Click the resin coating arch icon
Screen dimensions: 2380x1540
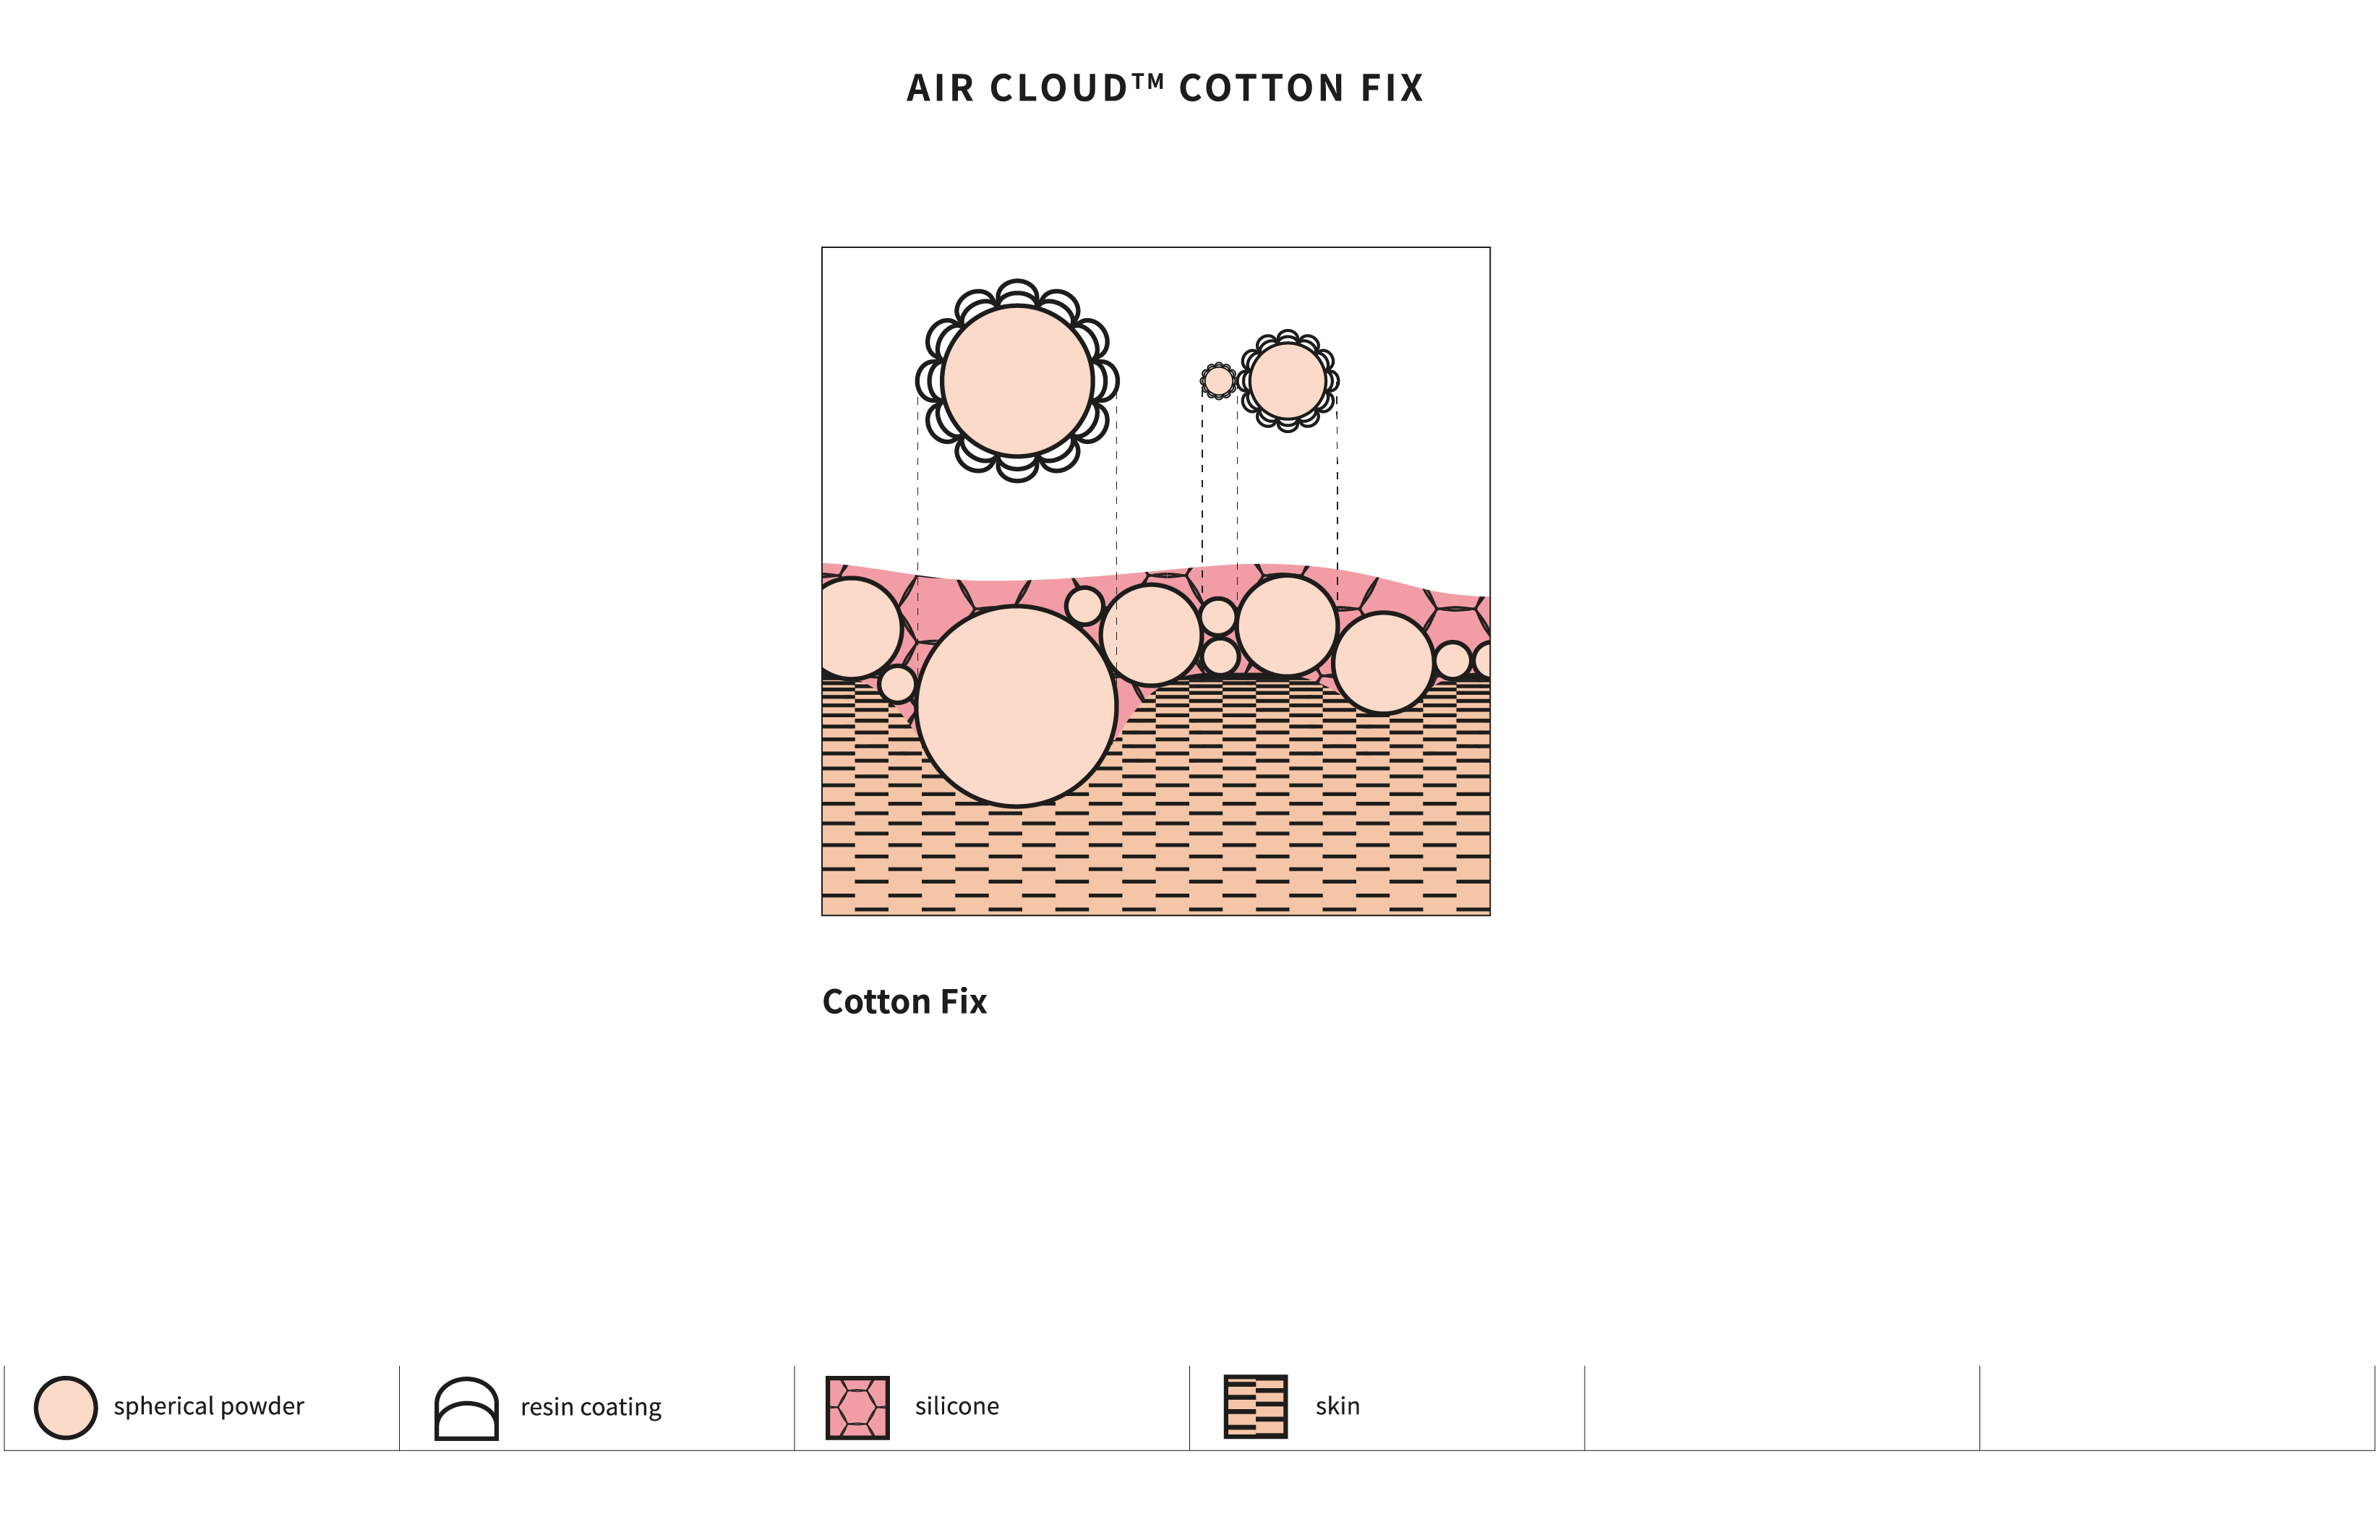pos(466,1409)
